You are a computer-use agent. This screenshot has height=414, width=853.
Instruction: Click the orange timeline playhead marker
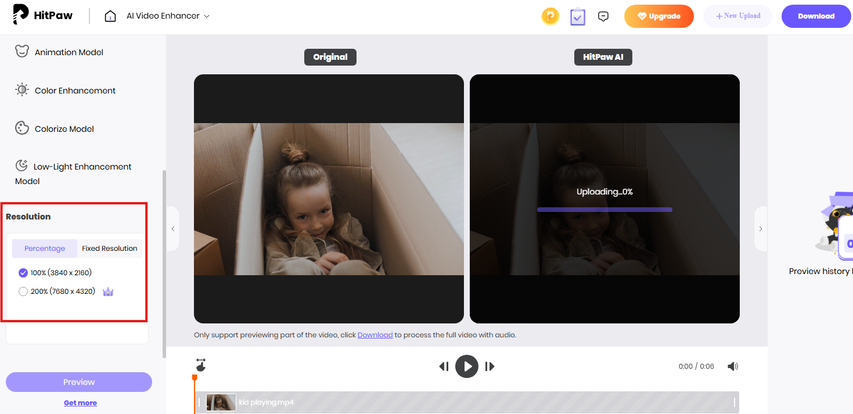coord(194,378)
